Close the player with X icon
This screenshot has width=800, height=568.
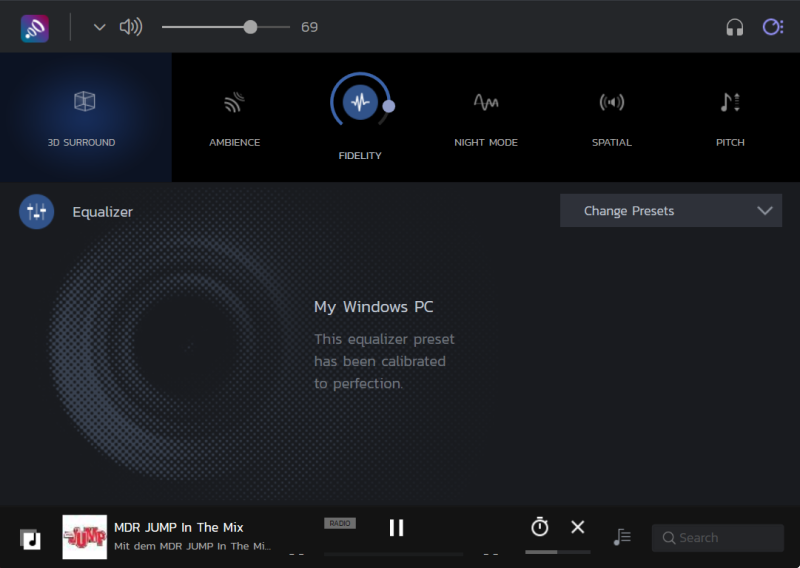[578, 527]
